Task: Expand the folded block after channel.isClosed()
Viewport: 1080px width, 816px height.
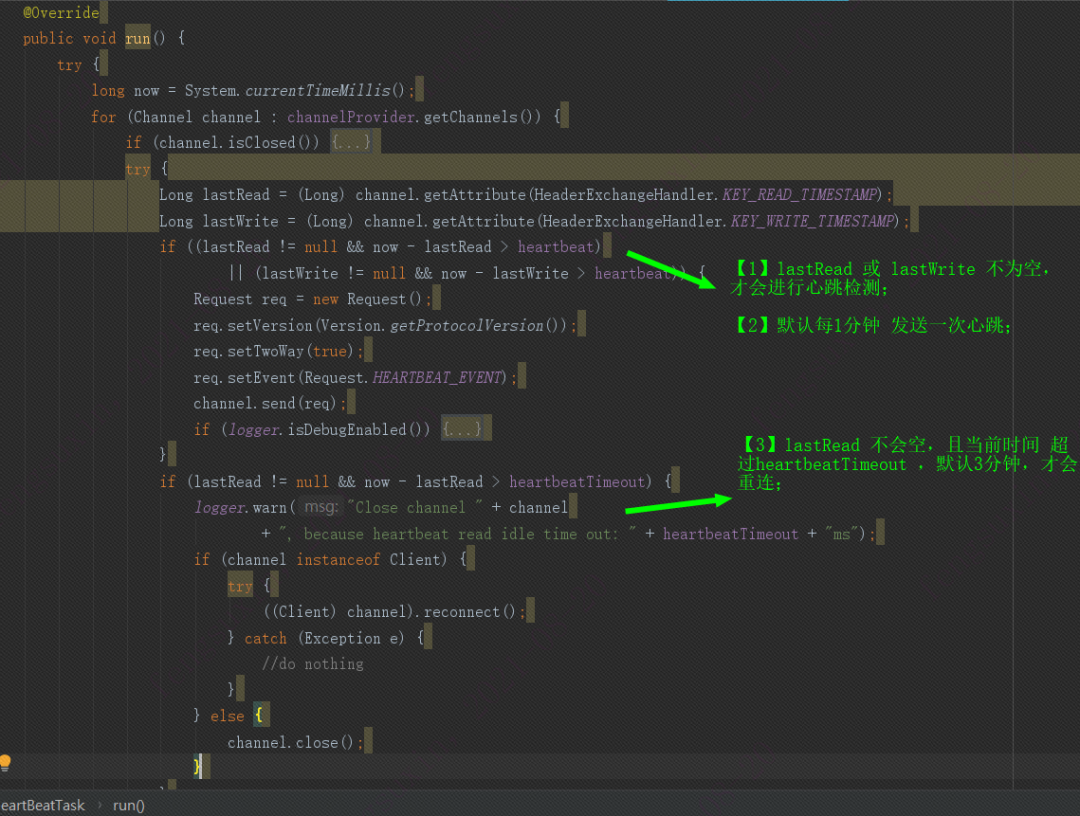Action: 351,143
